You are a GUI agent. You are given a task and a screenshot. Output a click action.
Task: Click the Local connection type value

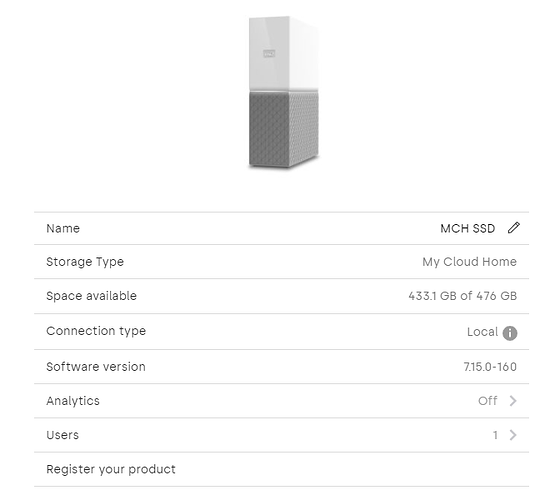coord(482,332)
